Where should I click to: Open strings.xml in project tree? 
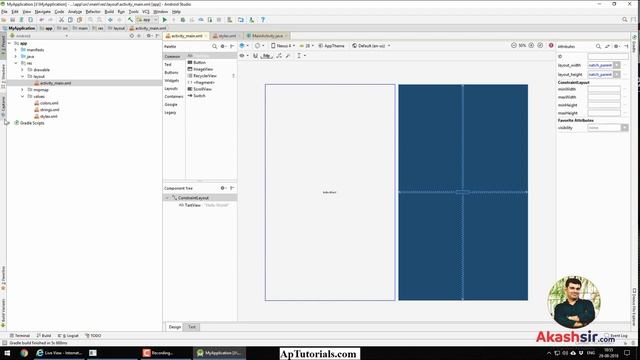(50, 110)
